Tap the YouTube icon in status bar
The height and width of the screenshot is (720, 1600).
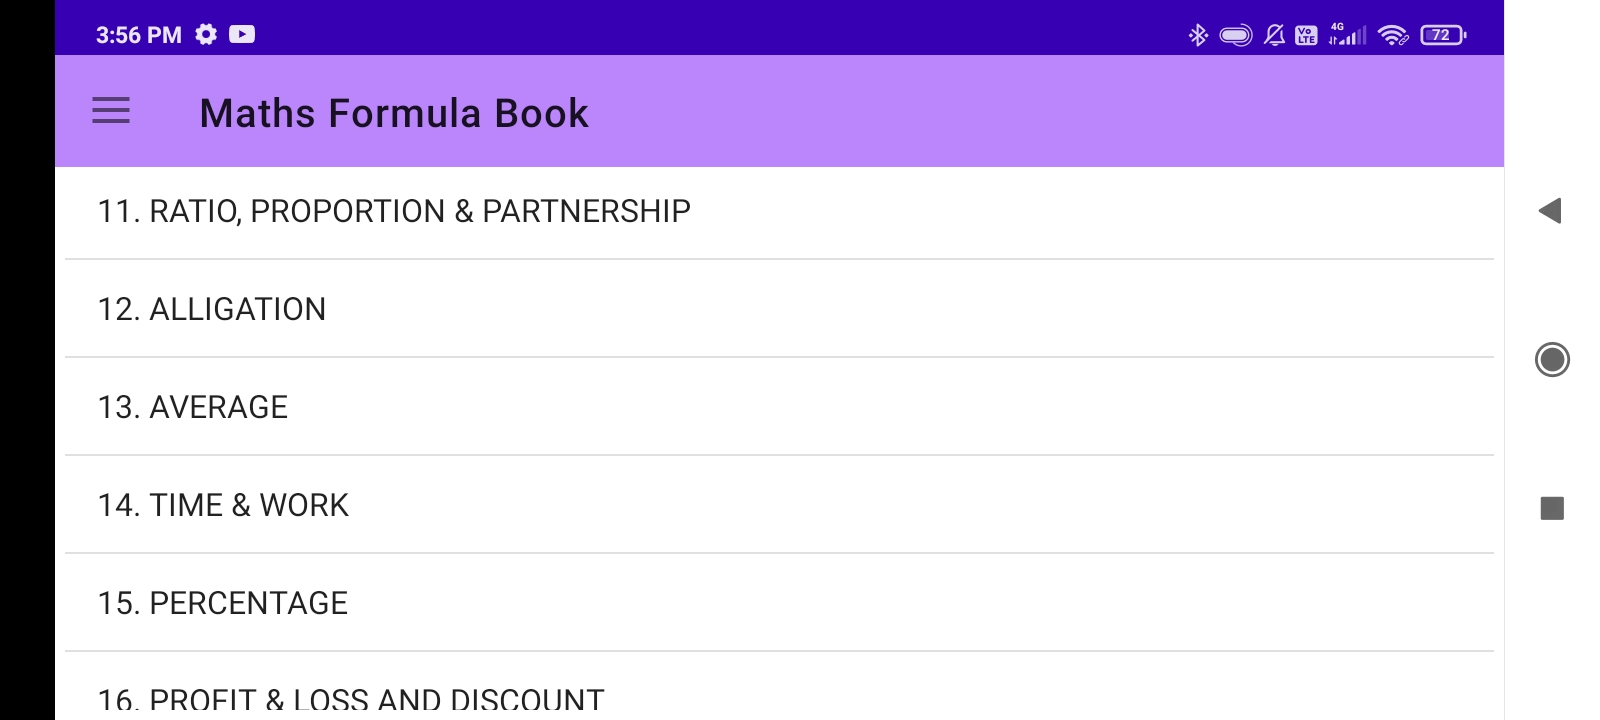pyautogui.click(x=242, y=35)
